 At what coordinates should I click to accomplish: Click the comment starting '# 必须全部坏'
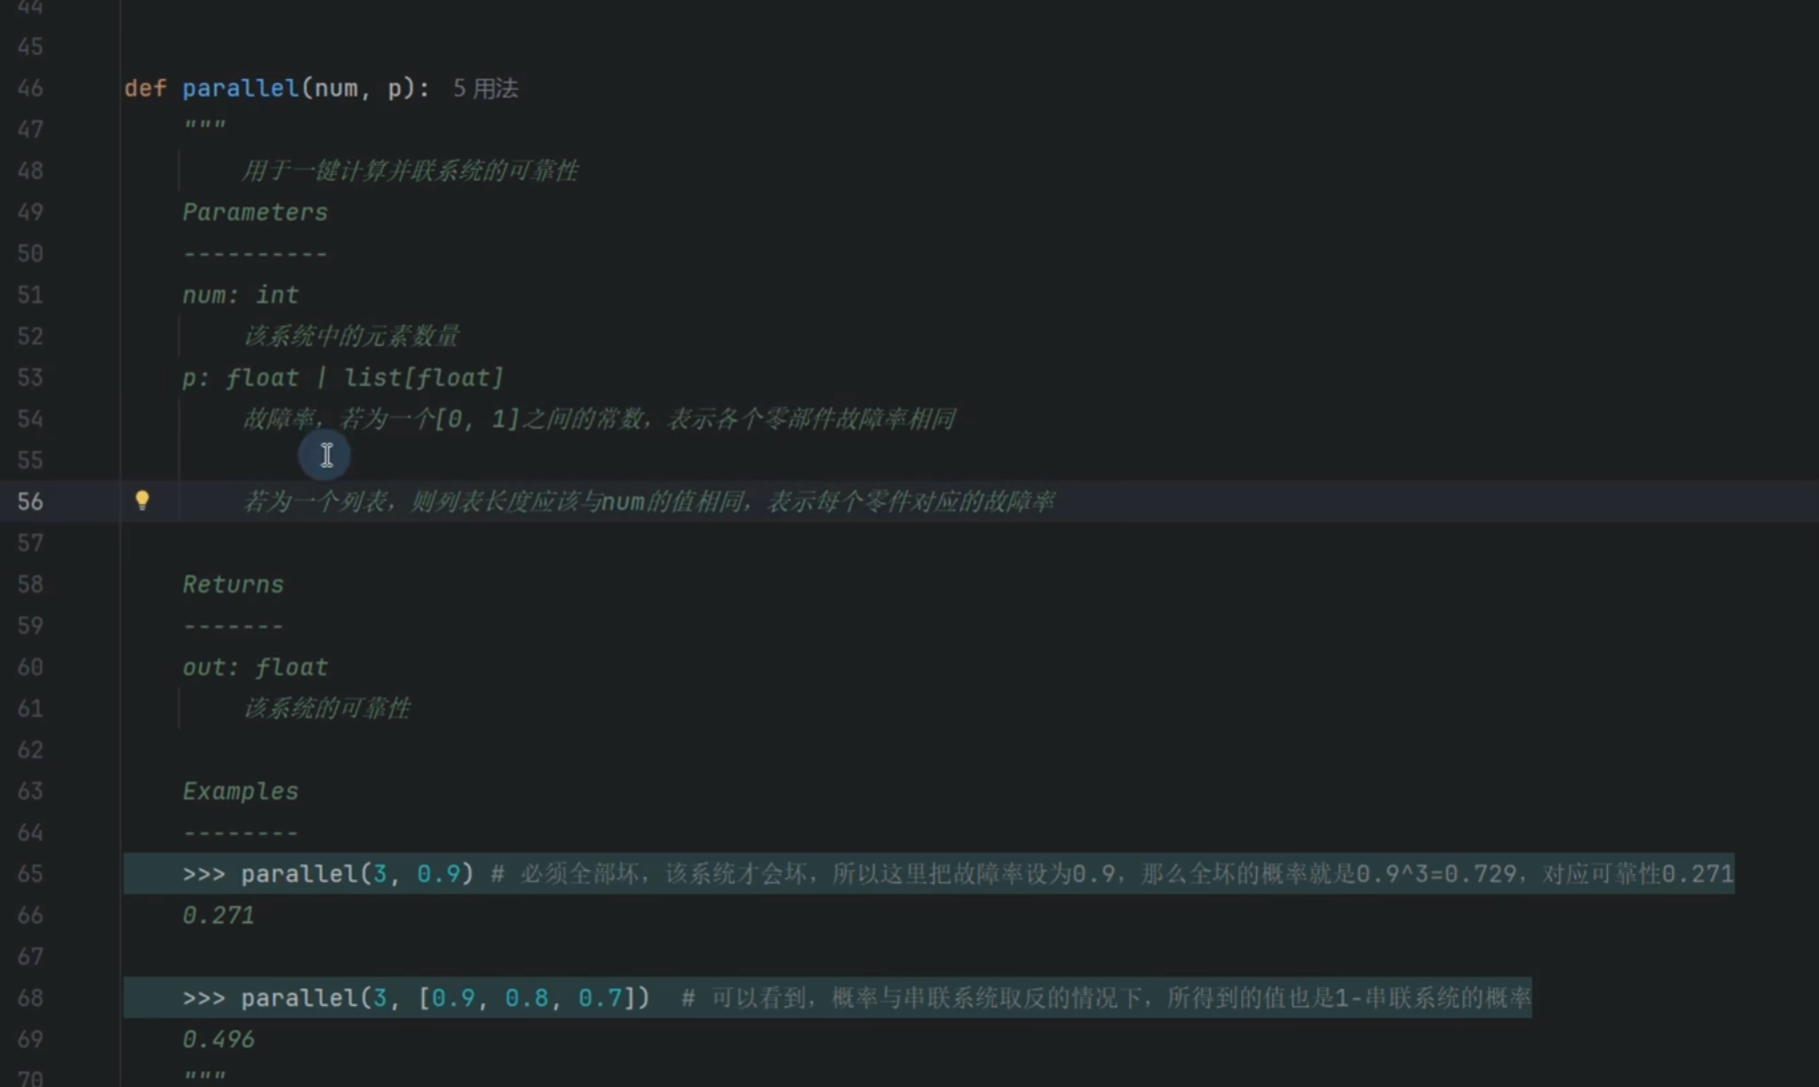click(x=1112, y=874)
